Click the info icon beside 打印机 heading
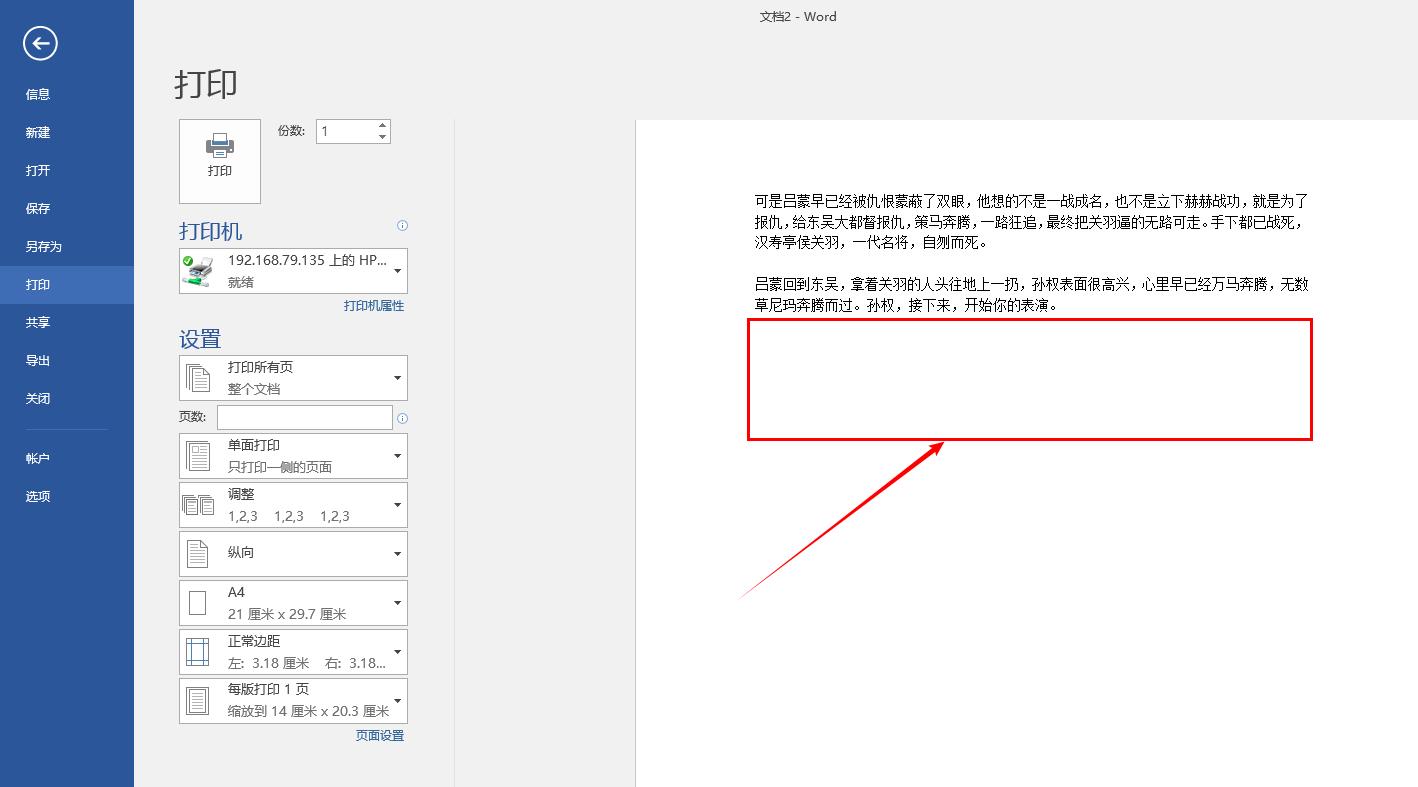This screenshot has width=1418, height=787. pos(402,226)
